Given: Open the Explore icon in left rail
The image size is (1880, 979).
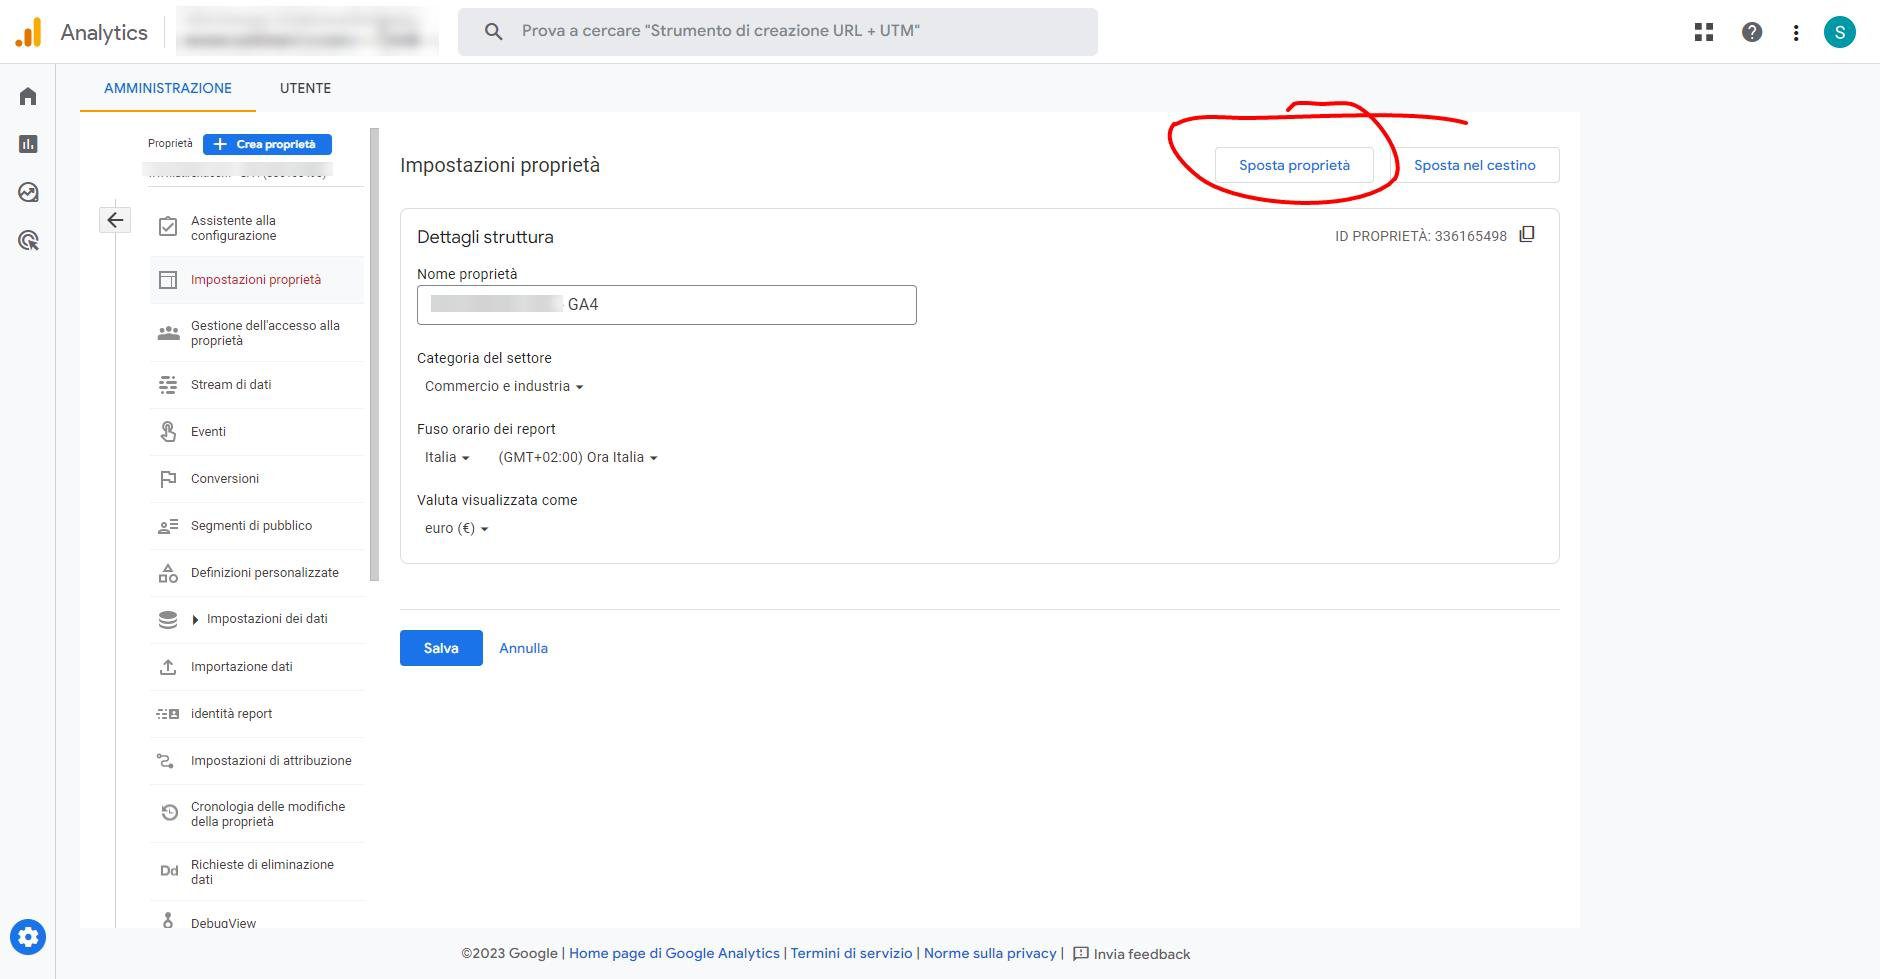Looking at the screenshot, I should (28, 192).
